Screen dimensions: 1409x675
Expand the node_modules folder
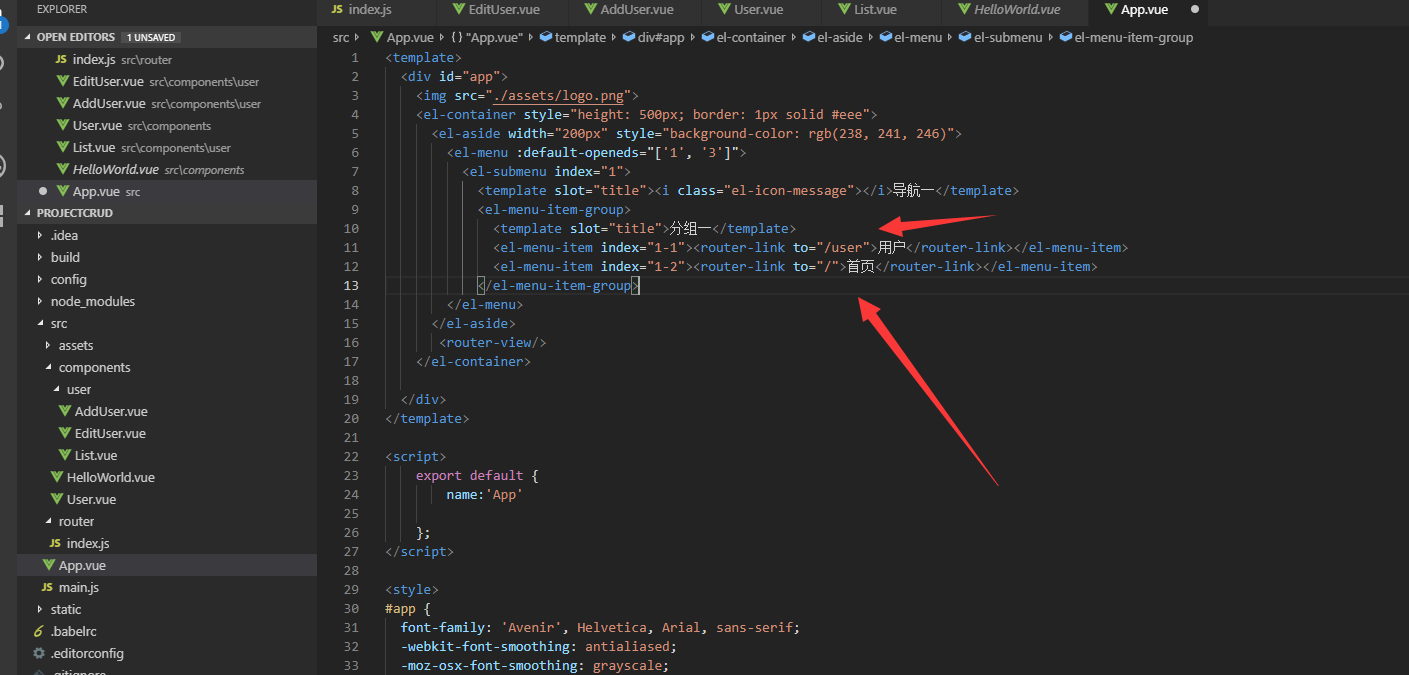tap(41, 301)
